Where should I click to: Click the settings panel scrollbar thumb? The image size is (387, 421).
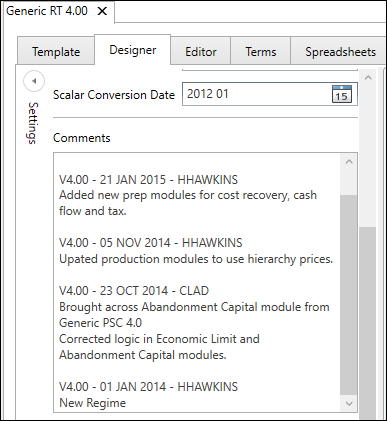pyautogui.click(x=368, y=323)
